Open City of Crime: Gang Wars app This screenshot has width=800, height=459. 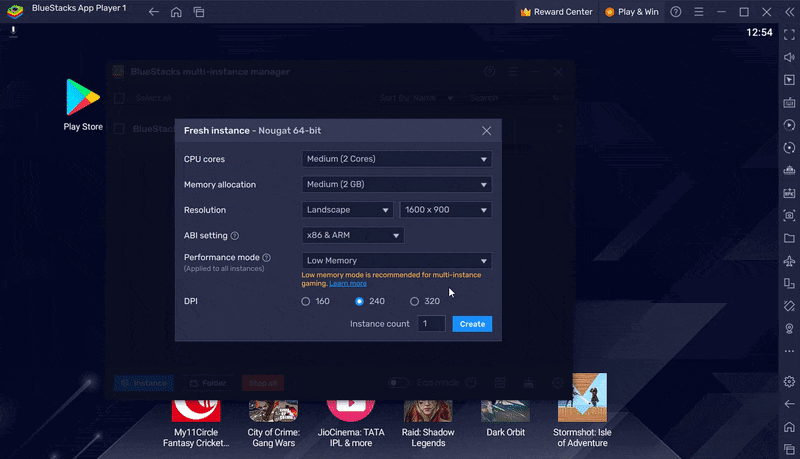pyautogui.click(x=273, y=424)
